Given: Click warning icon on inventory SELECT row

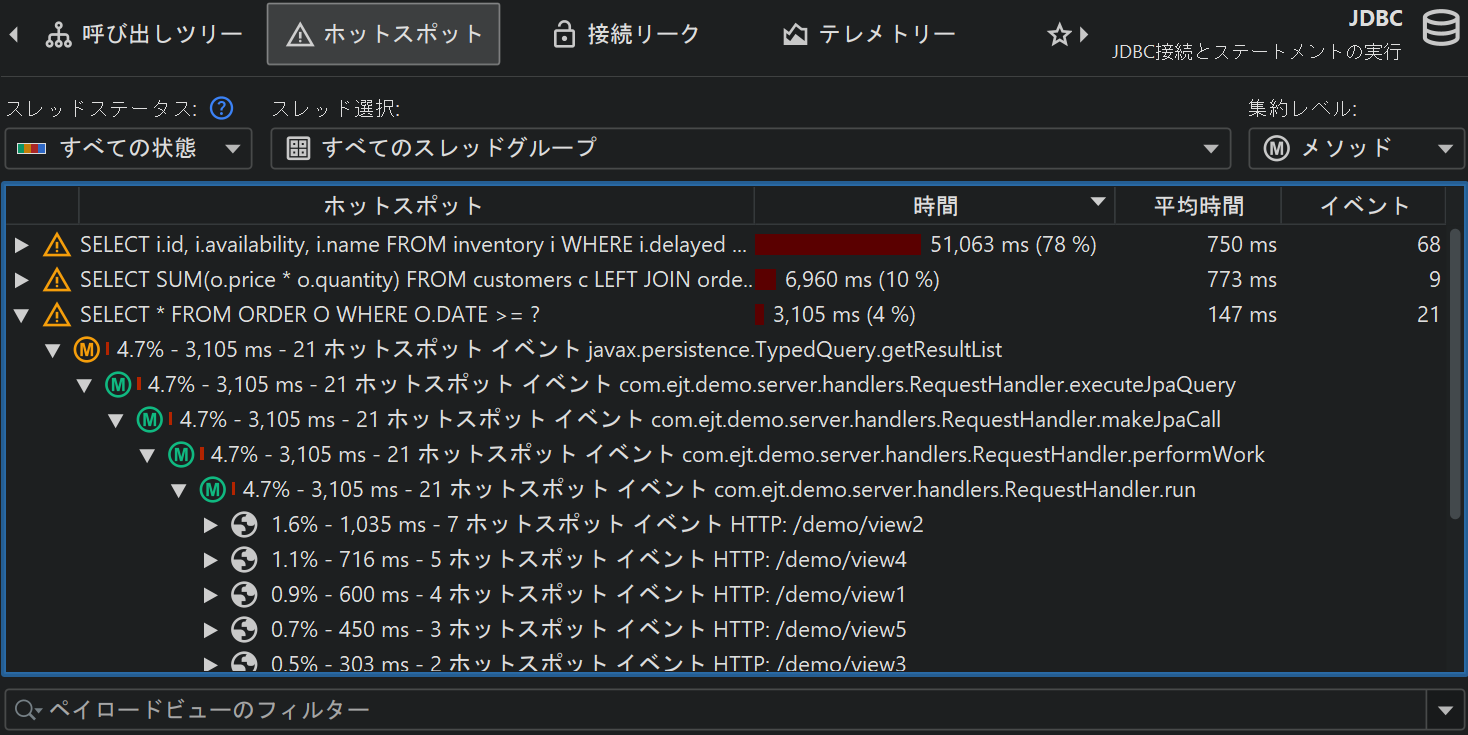Looking at the screenshot, I should tap(57, 245).
